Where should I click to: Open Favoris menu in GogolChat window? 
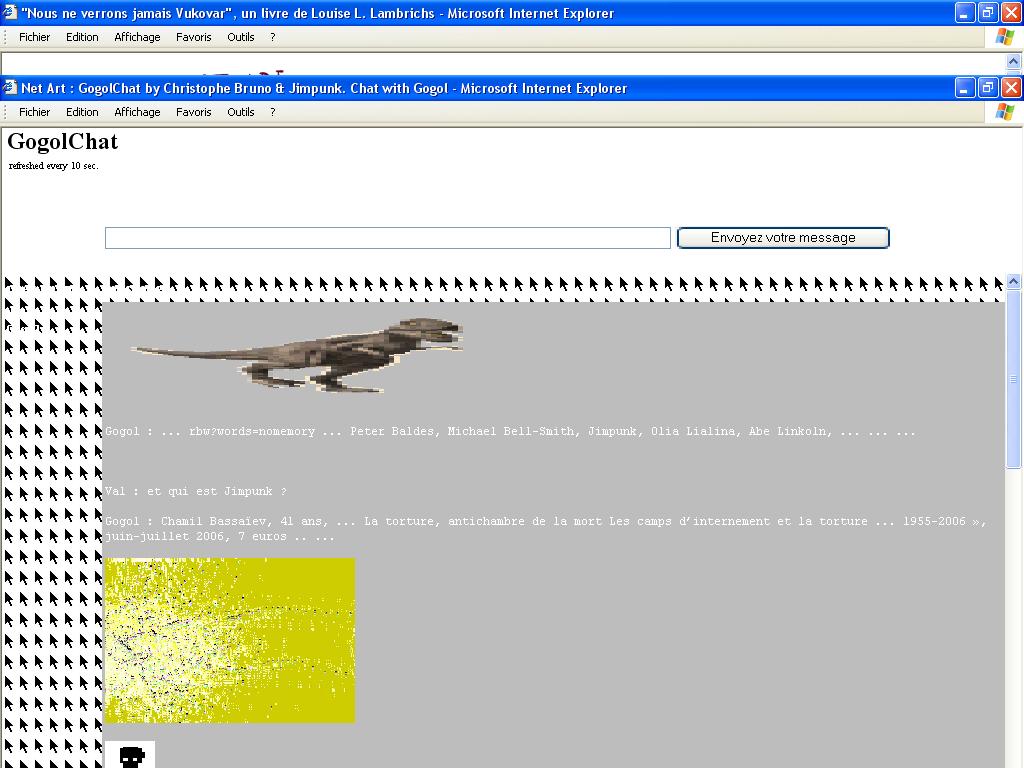click(x=193, y=112)
